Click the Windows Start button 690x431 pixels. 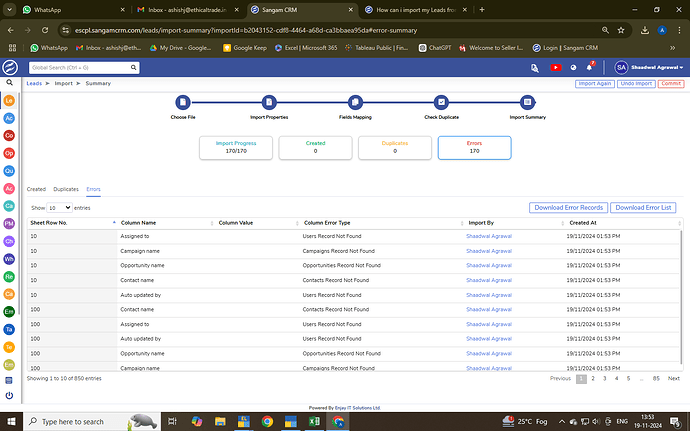click(11, 422)
